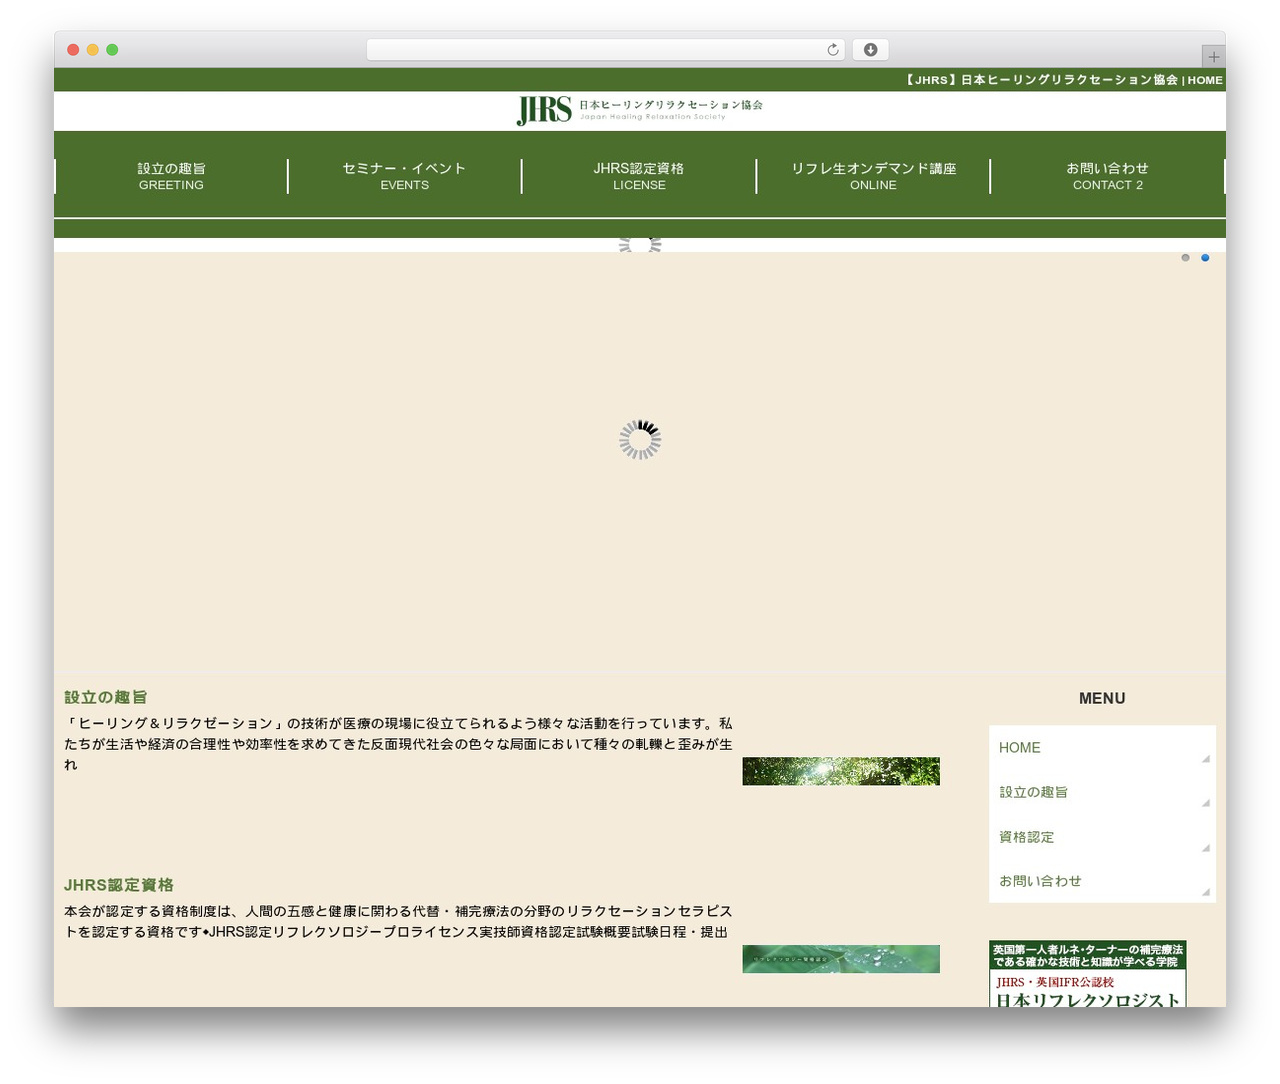Click the 【JHRS】日本ヒーリングリラクセーション協会 title text
The width and height of the screenshot is (1280, 1084).
[x=1040, y=80]
